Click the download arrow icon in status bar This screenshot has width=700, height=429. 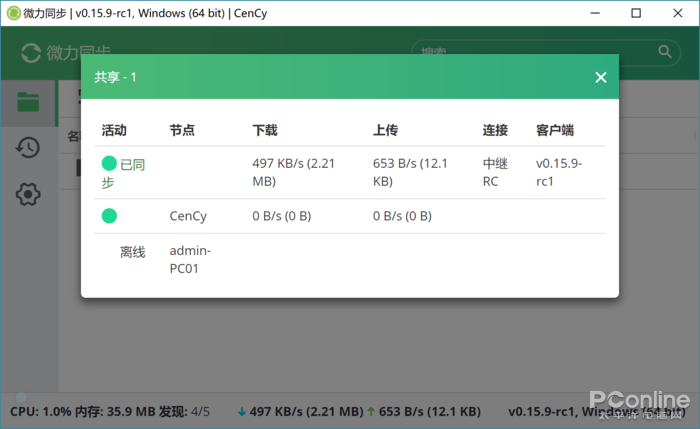242,412
